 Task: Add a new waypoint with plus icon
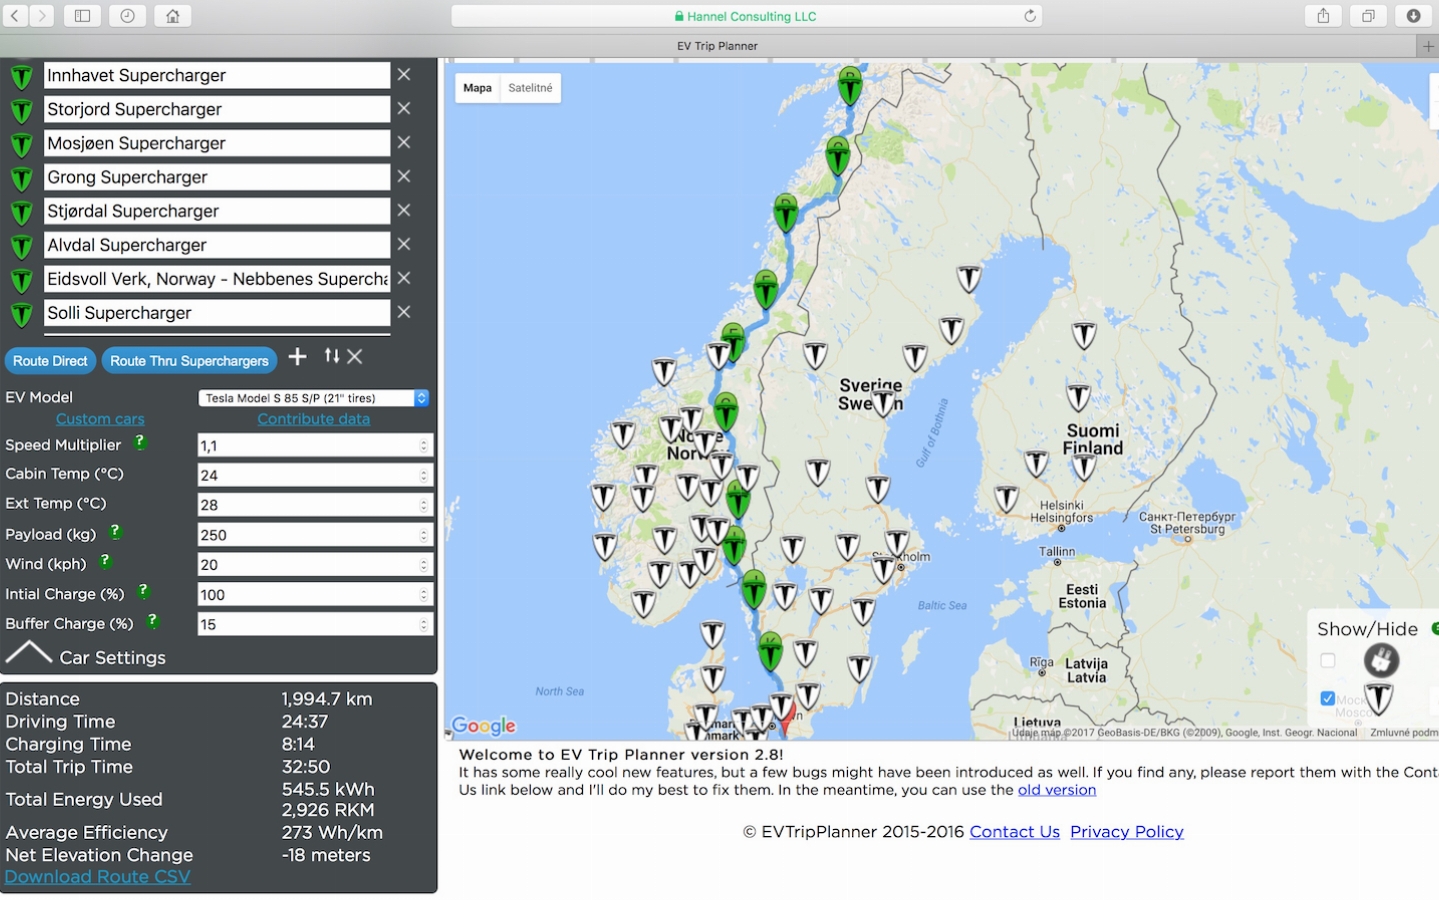click(x=297, y=357)
